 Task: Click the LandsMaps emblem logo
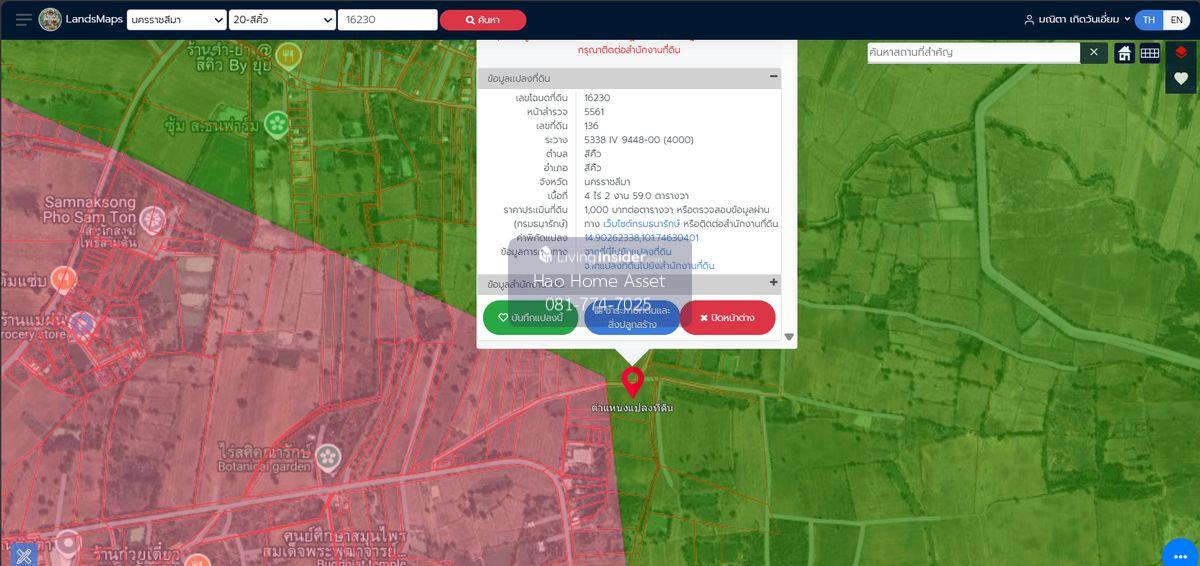point(50,20)
